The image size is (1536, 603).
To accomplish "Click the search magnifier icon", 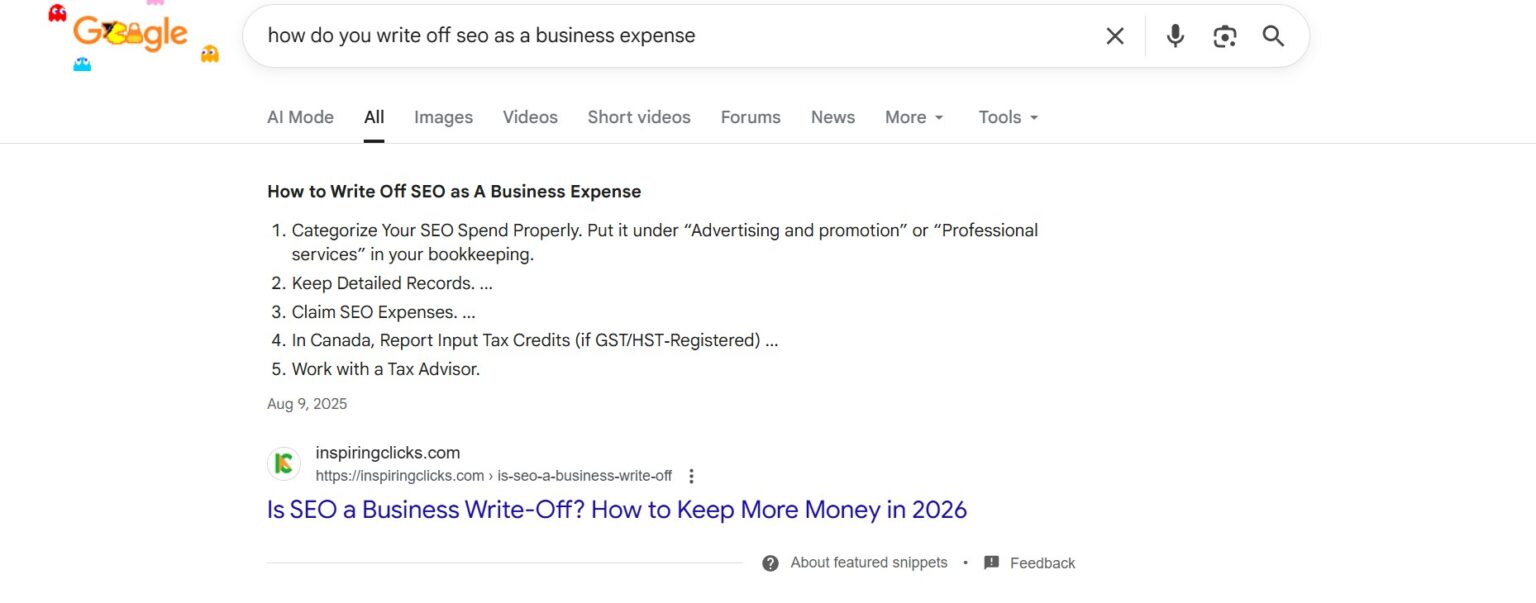I will tap(1273, 35).
